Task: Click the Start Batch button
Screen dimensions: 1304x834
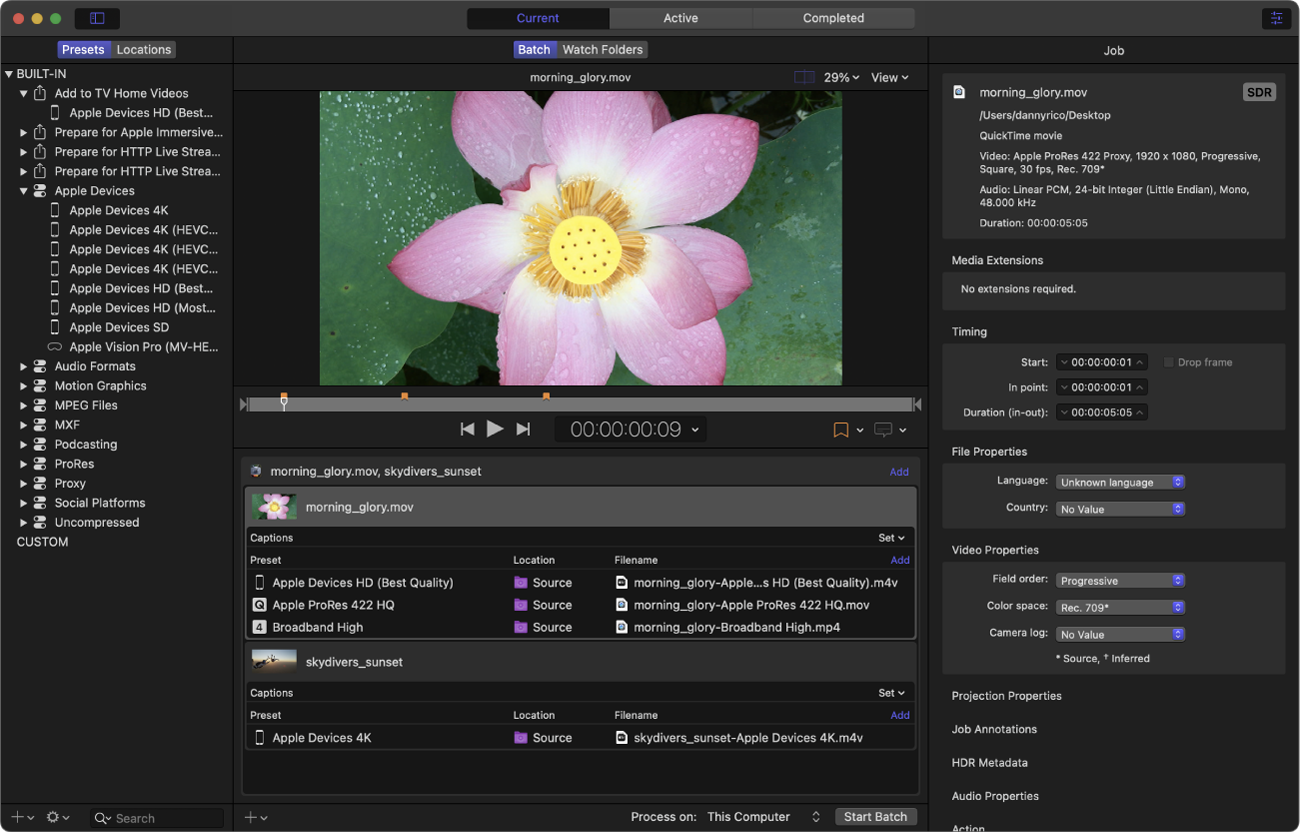Action: tap(875, 817)
